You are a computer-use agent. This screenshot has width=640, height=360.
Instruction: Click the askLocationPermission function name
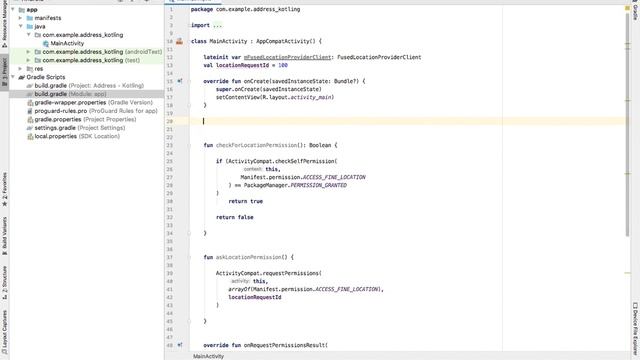pyautogui.click(x=249, y=257)
